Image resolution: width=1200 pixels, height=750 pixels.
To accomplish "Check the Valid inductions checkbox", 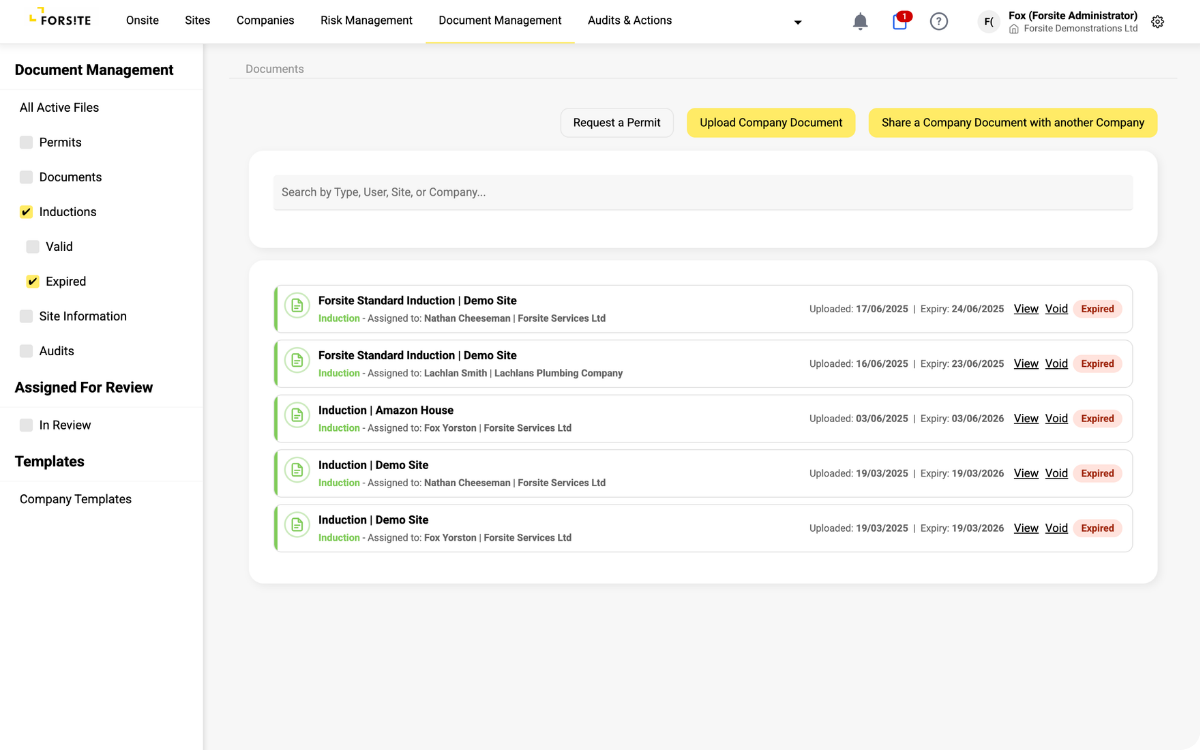I will (x=33, y=247).
